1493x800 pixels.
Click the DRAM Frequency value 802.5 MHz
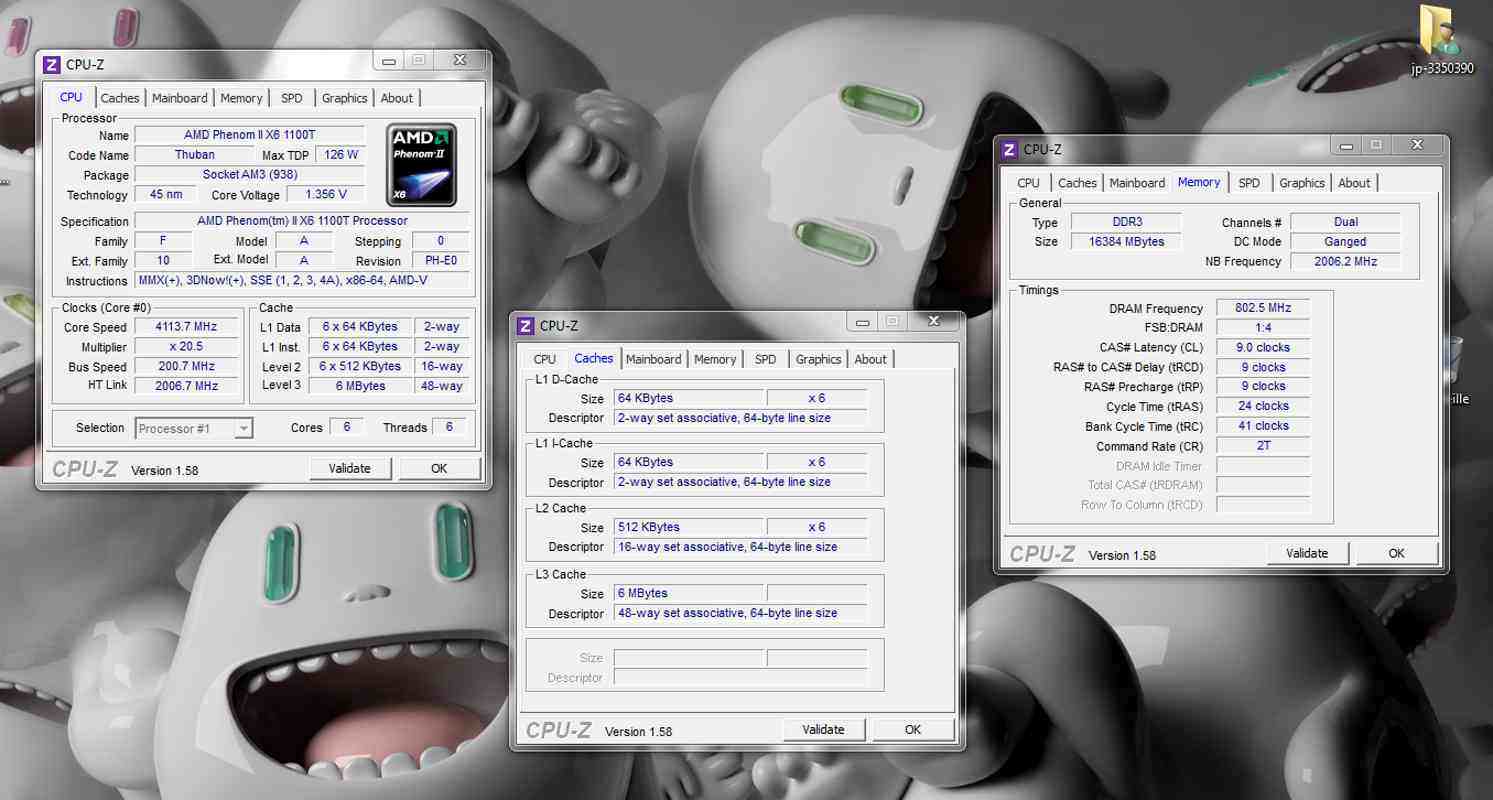[1263, 308]
